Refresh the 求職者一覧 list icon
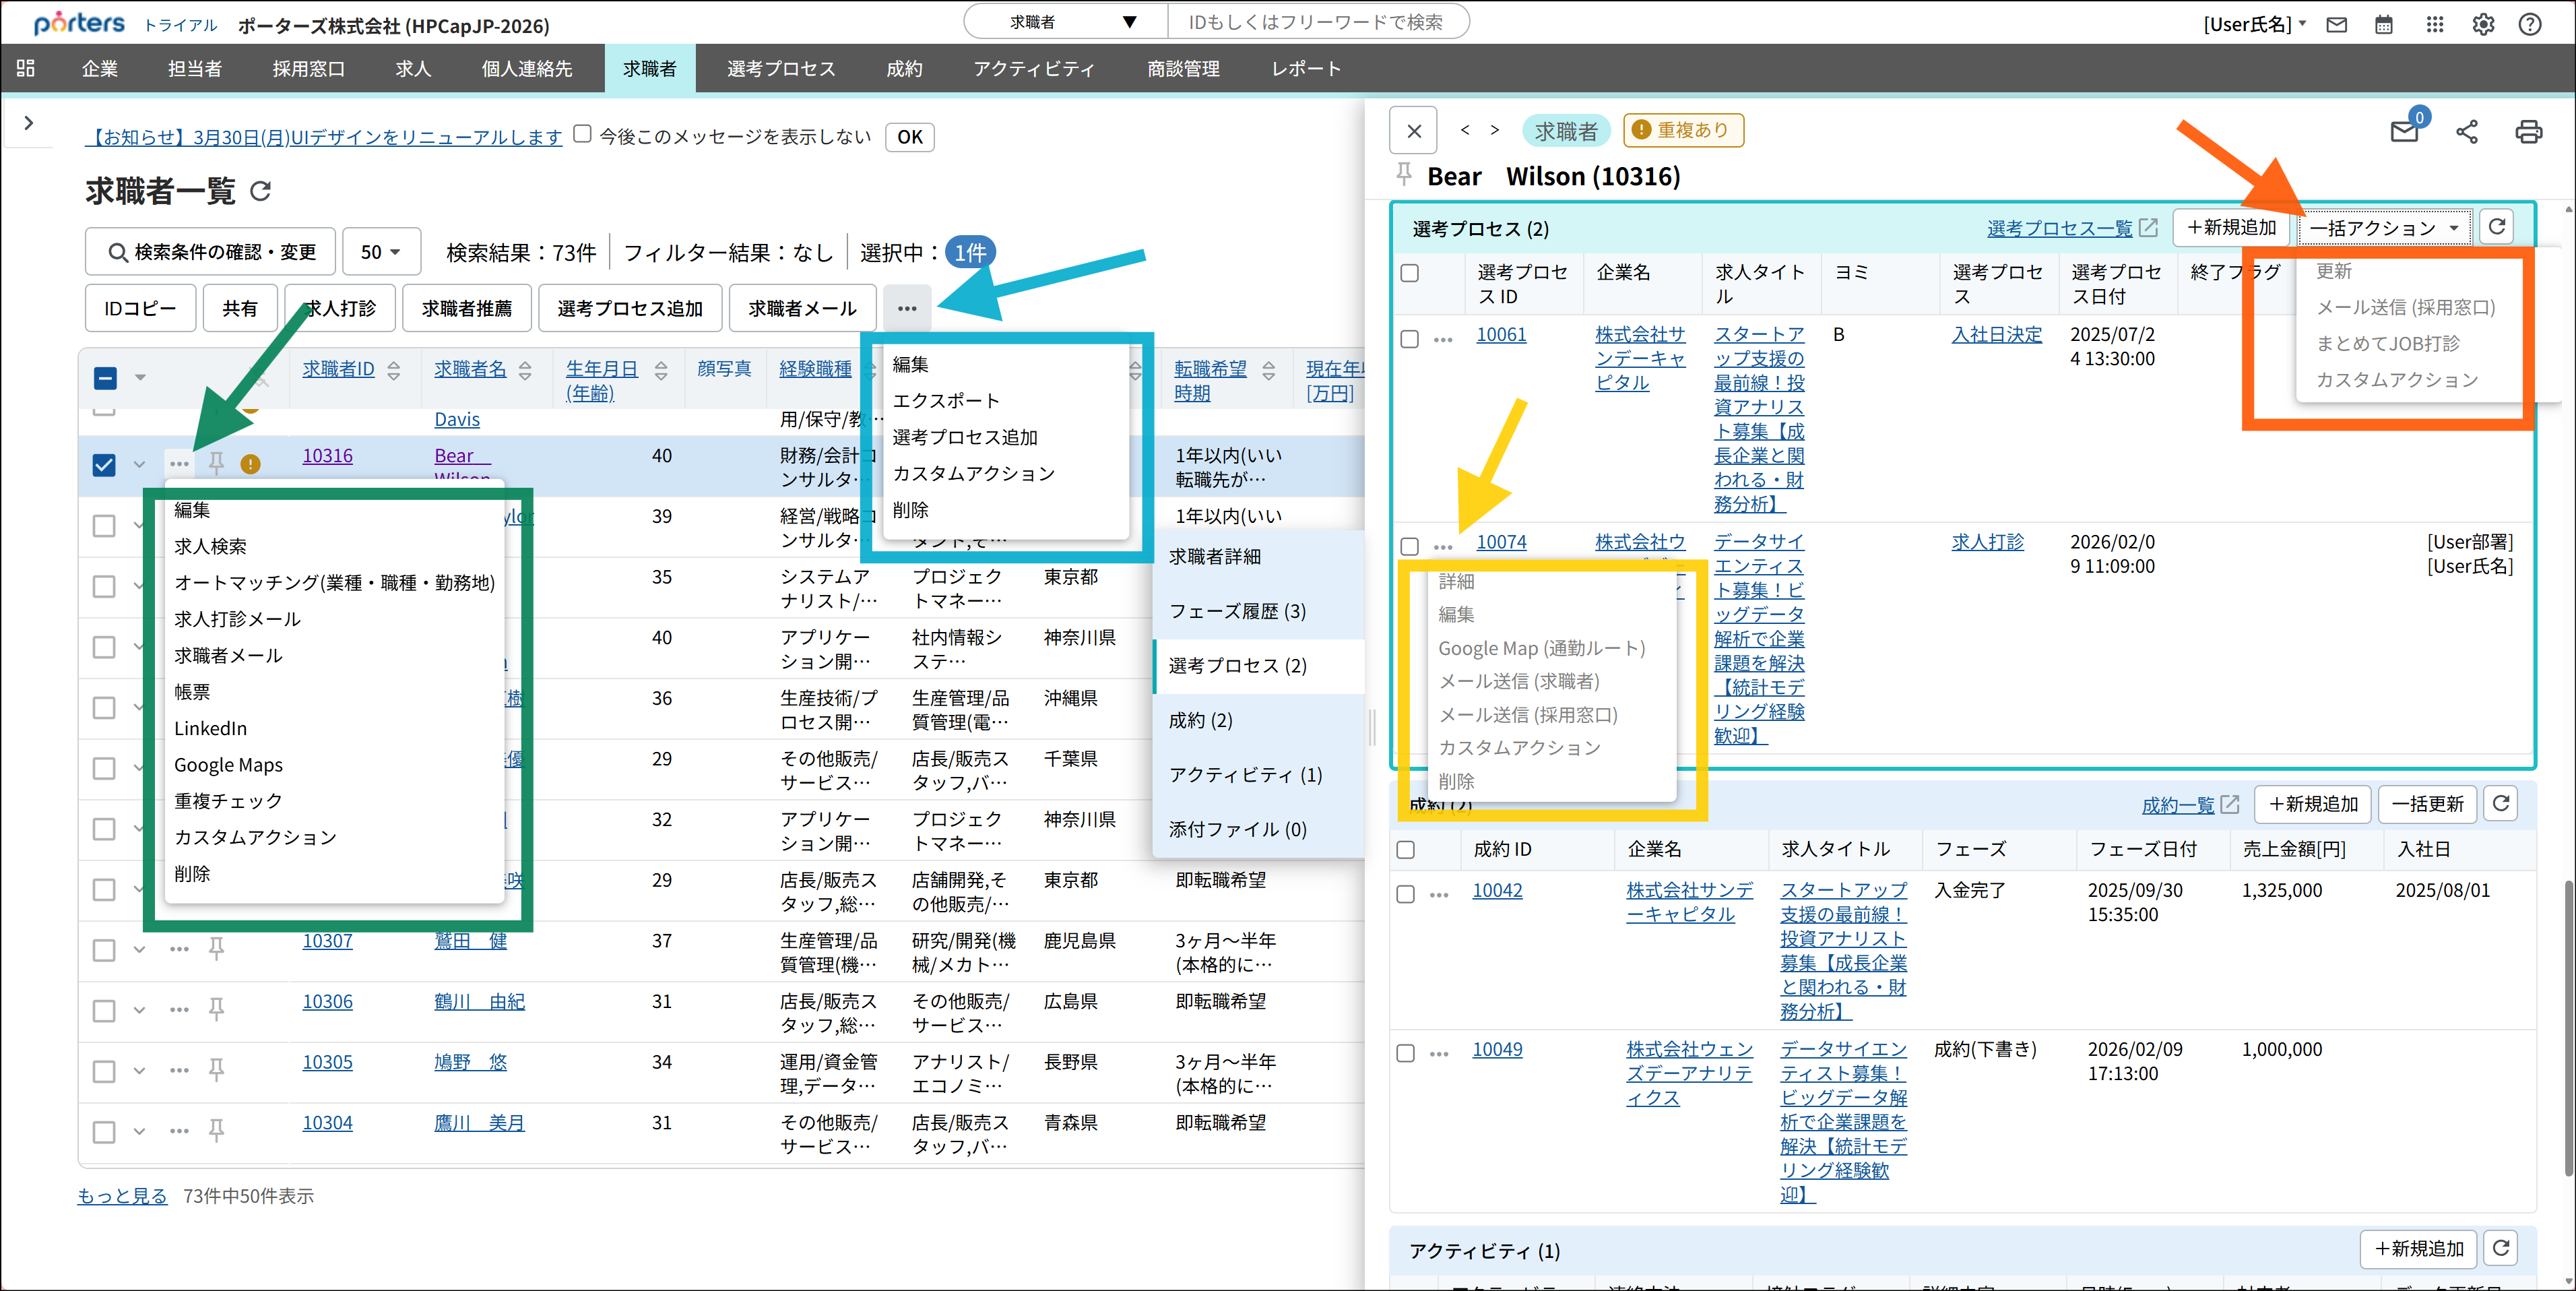This screenshot has width=2576, height=1291. pos(261,191)
